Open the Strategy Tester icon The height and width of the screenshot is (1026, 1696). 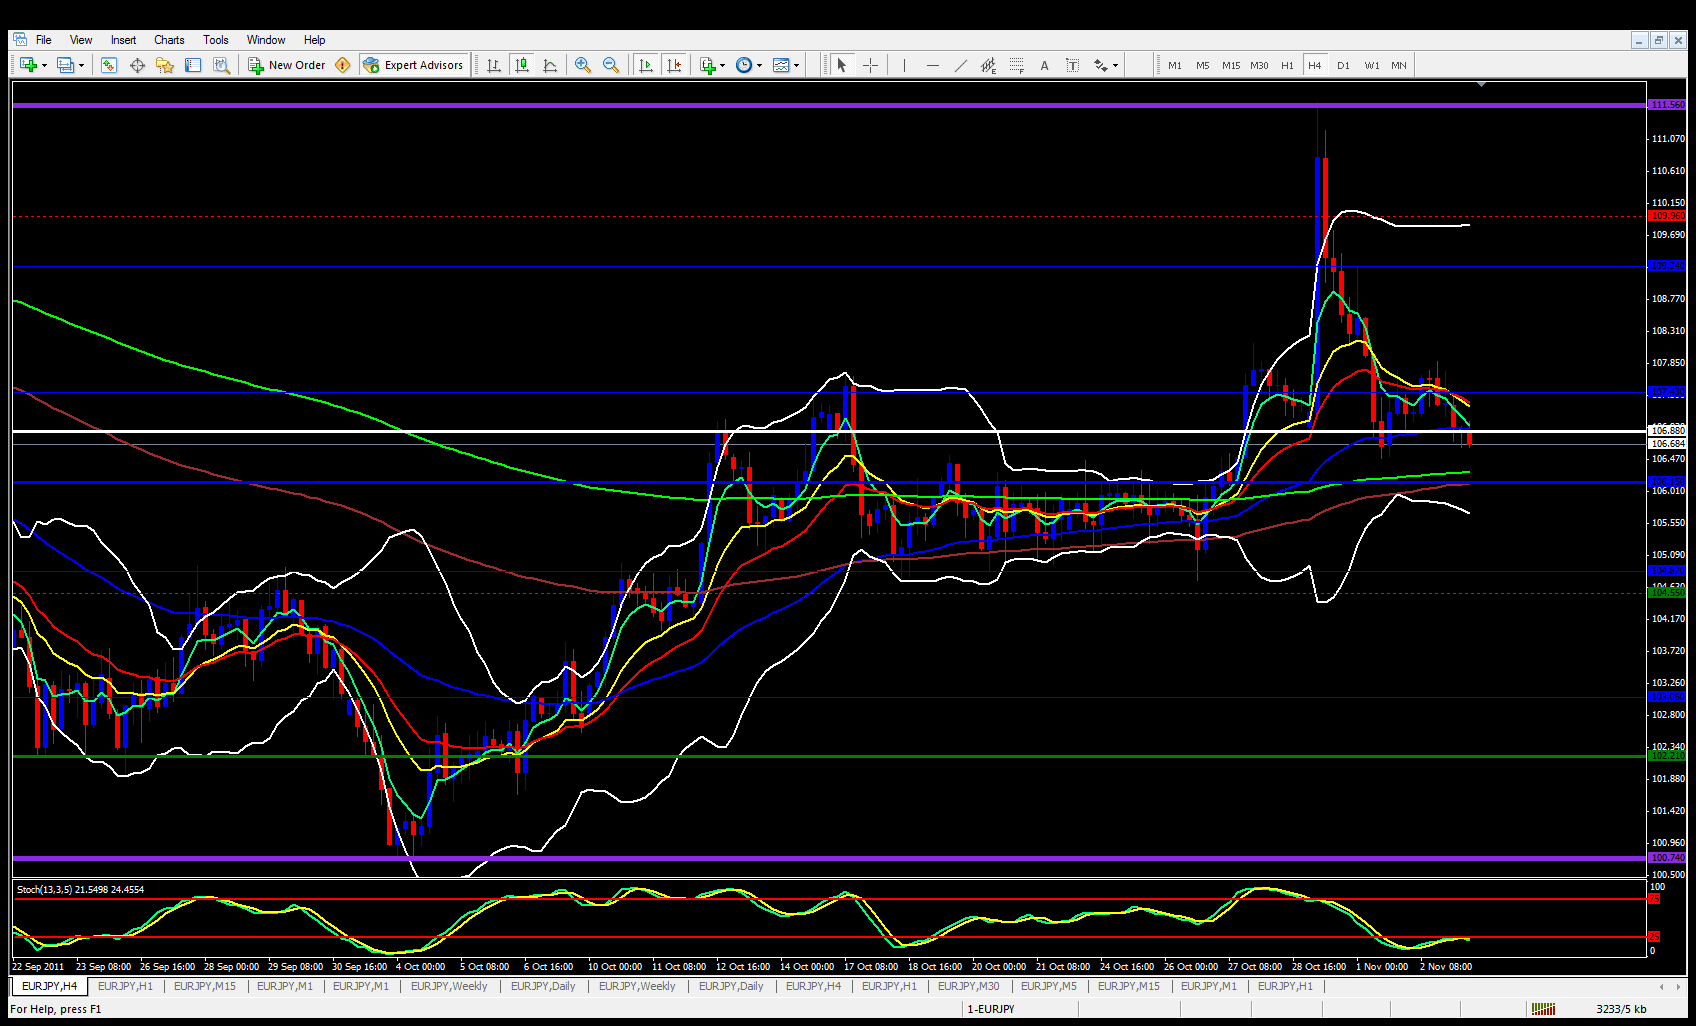point(221,65)
